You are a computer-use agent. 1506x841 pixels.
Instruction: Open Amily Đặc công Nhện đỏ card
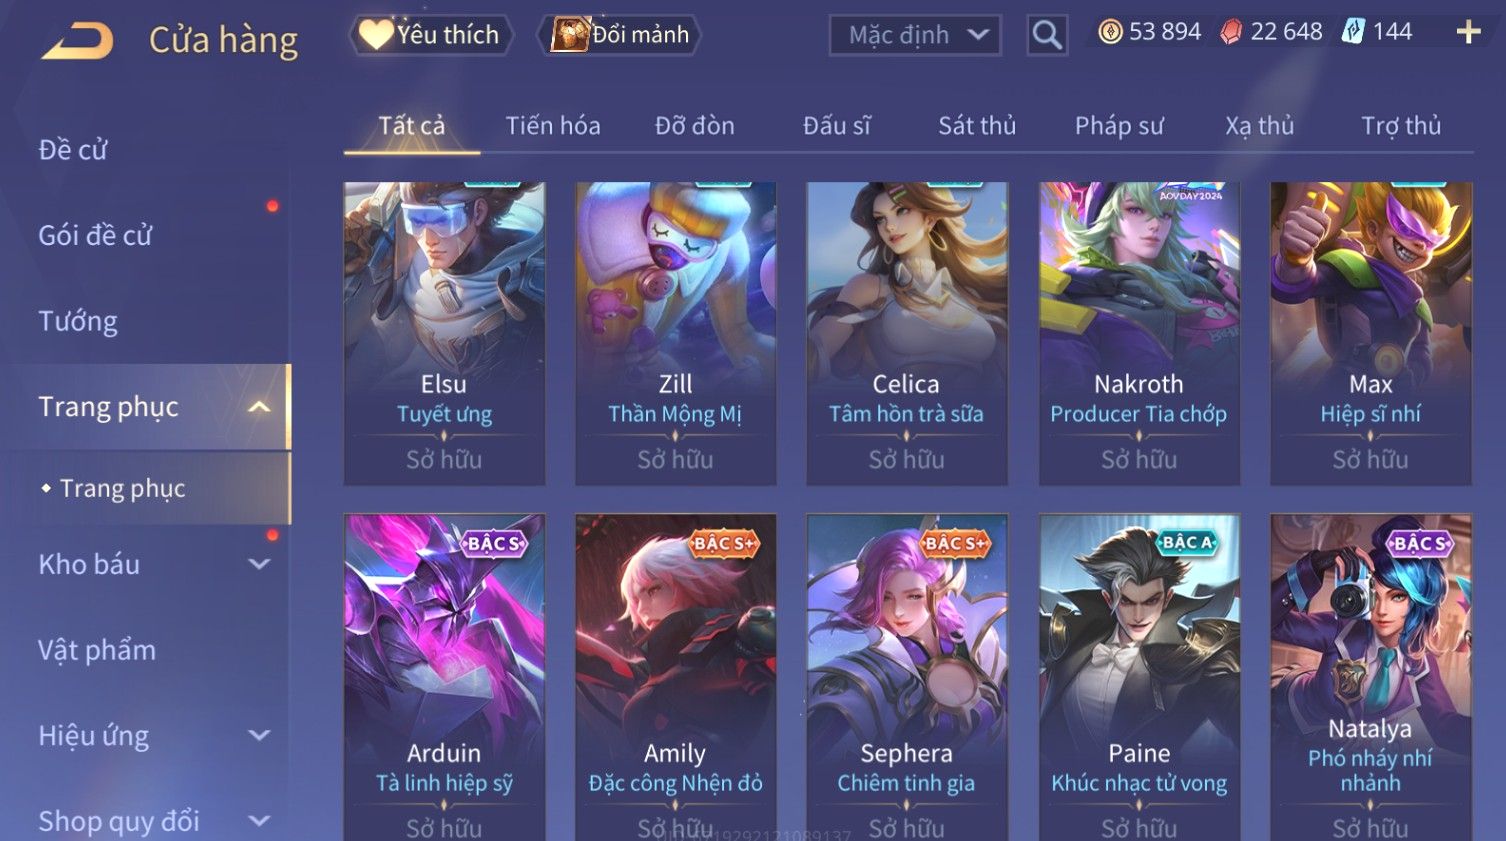(675, 677)
